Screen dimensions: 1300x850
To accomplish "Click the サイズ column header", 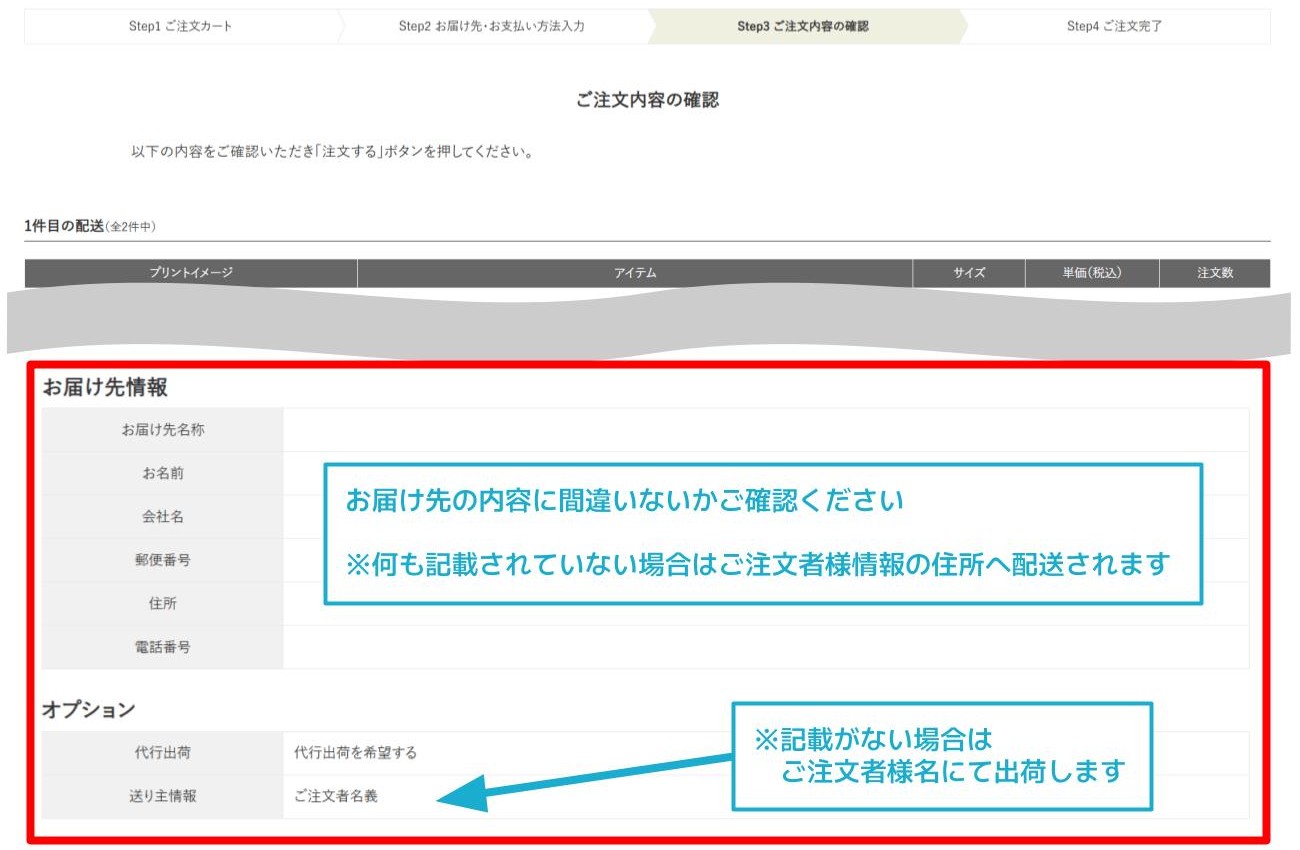I will tap(968, 272).
